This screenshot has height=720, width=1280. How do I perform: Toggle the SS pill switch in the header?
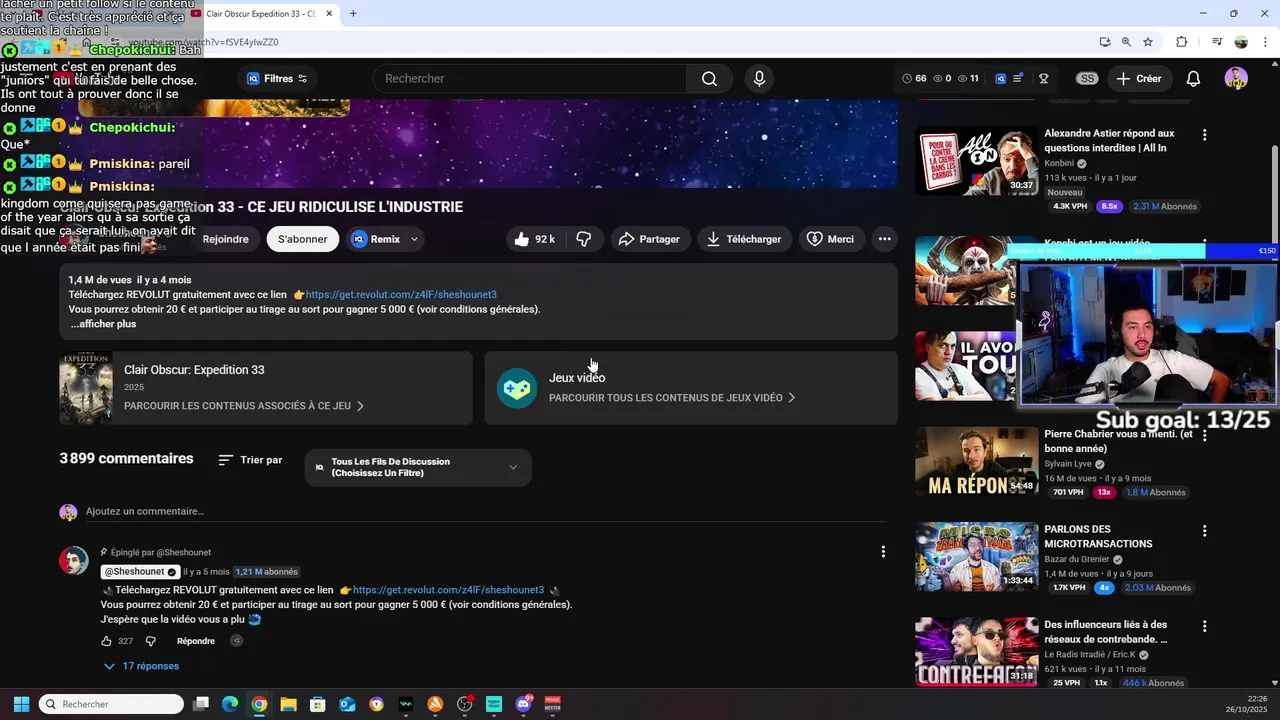1086,78
